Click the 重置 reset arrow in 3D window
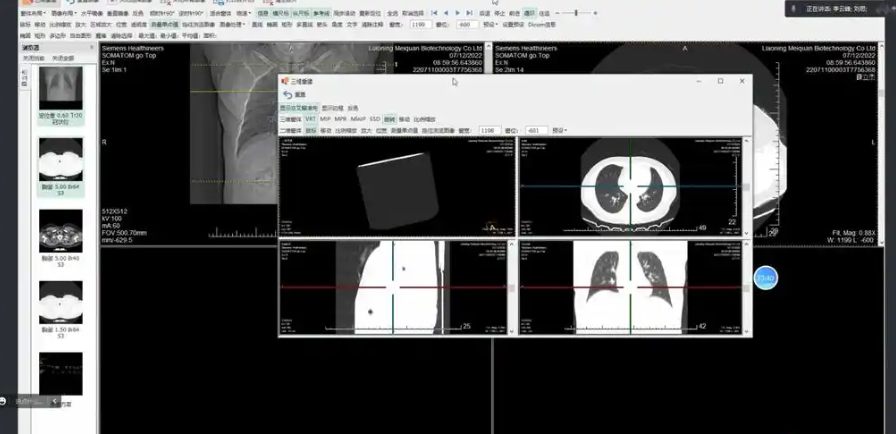 click(288, 95)
